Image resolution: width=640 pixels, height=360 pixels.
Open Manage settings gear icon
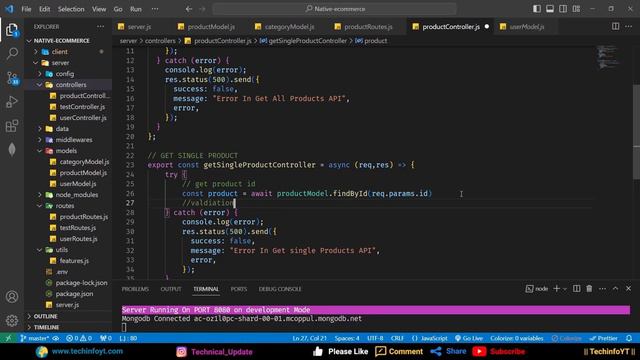click(12, 320)
